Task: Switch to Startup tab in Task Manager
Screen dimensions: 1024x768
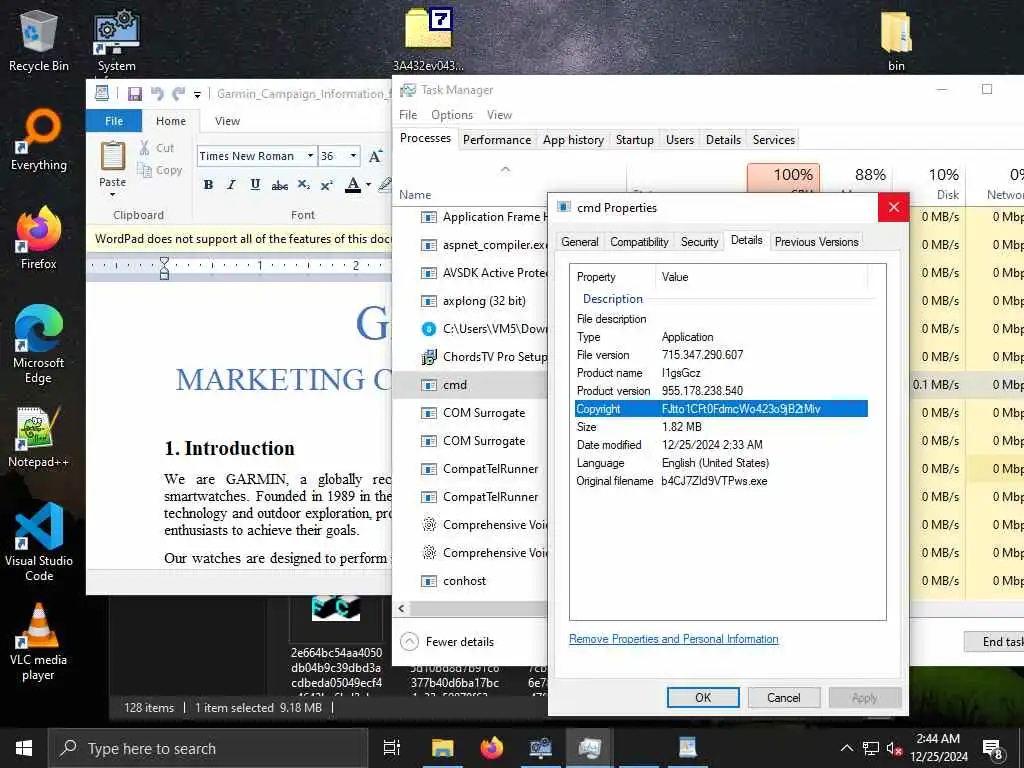Action: coord(634,140)
